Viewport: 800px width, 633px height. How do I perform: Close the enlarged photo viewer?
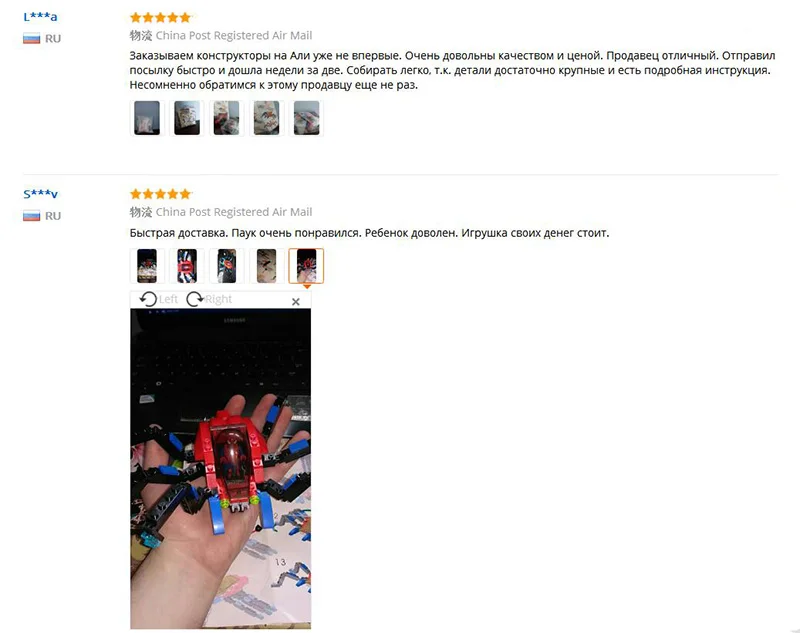(295, 301)
